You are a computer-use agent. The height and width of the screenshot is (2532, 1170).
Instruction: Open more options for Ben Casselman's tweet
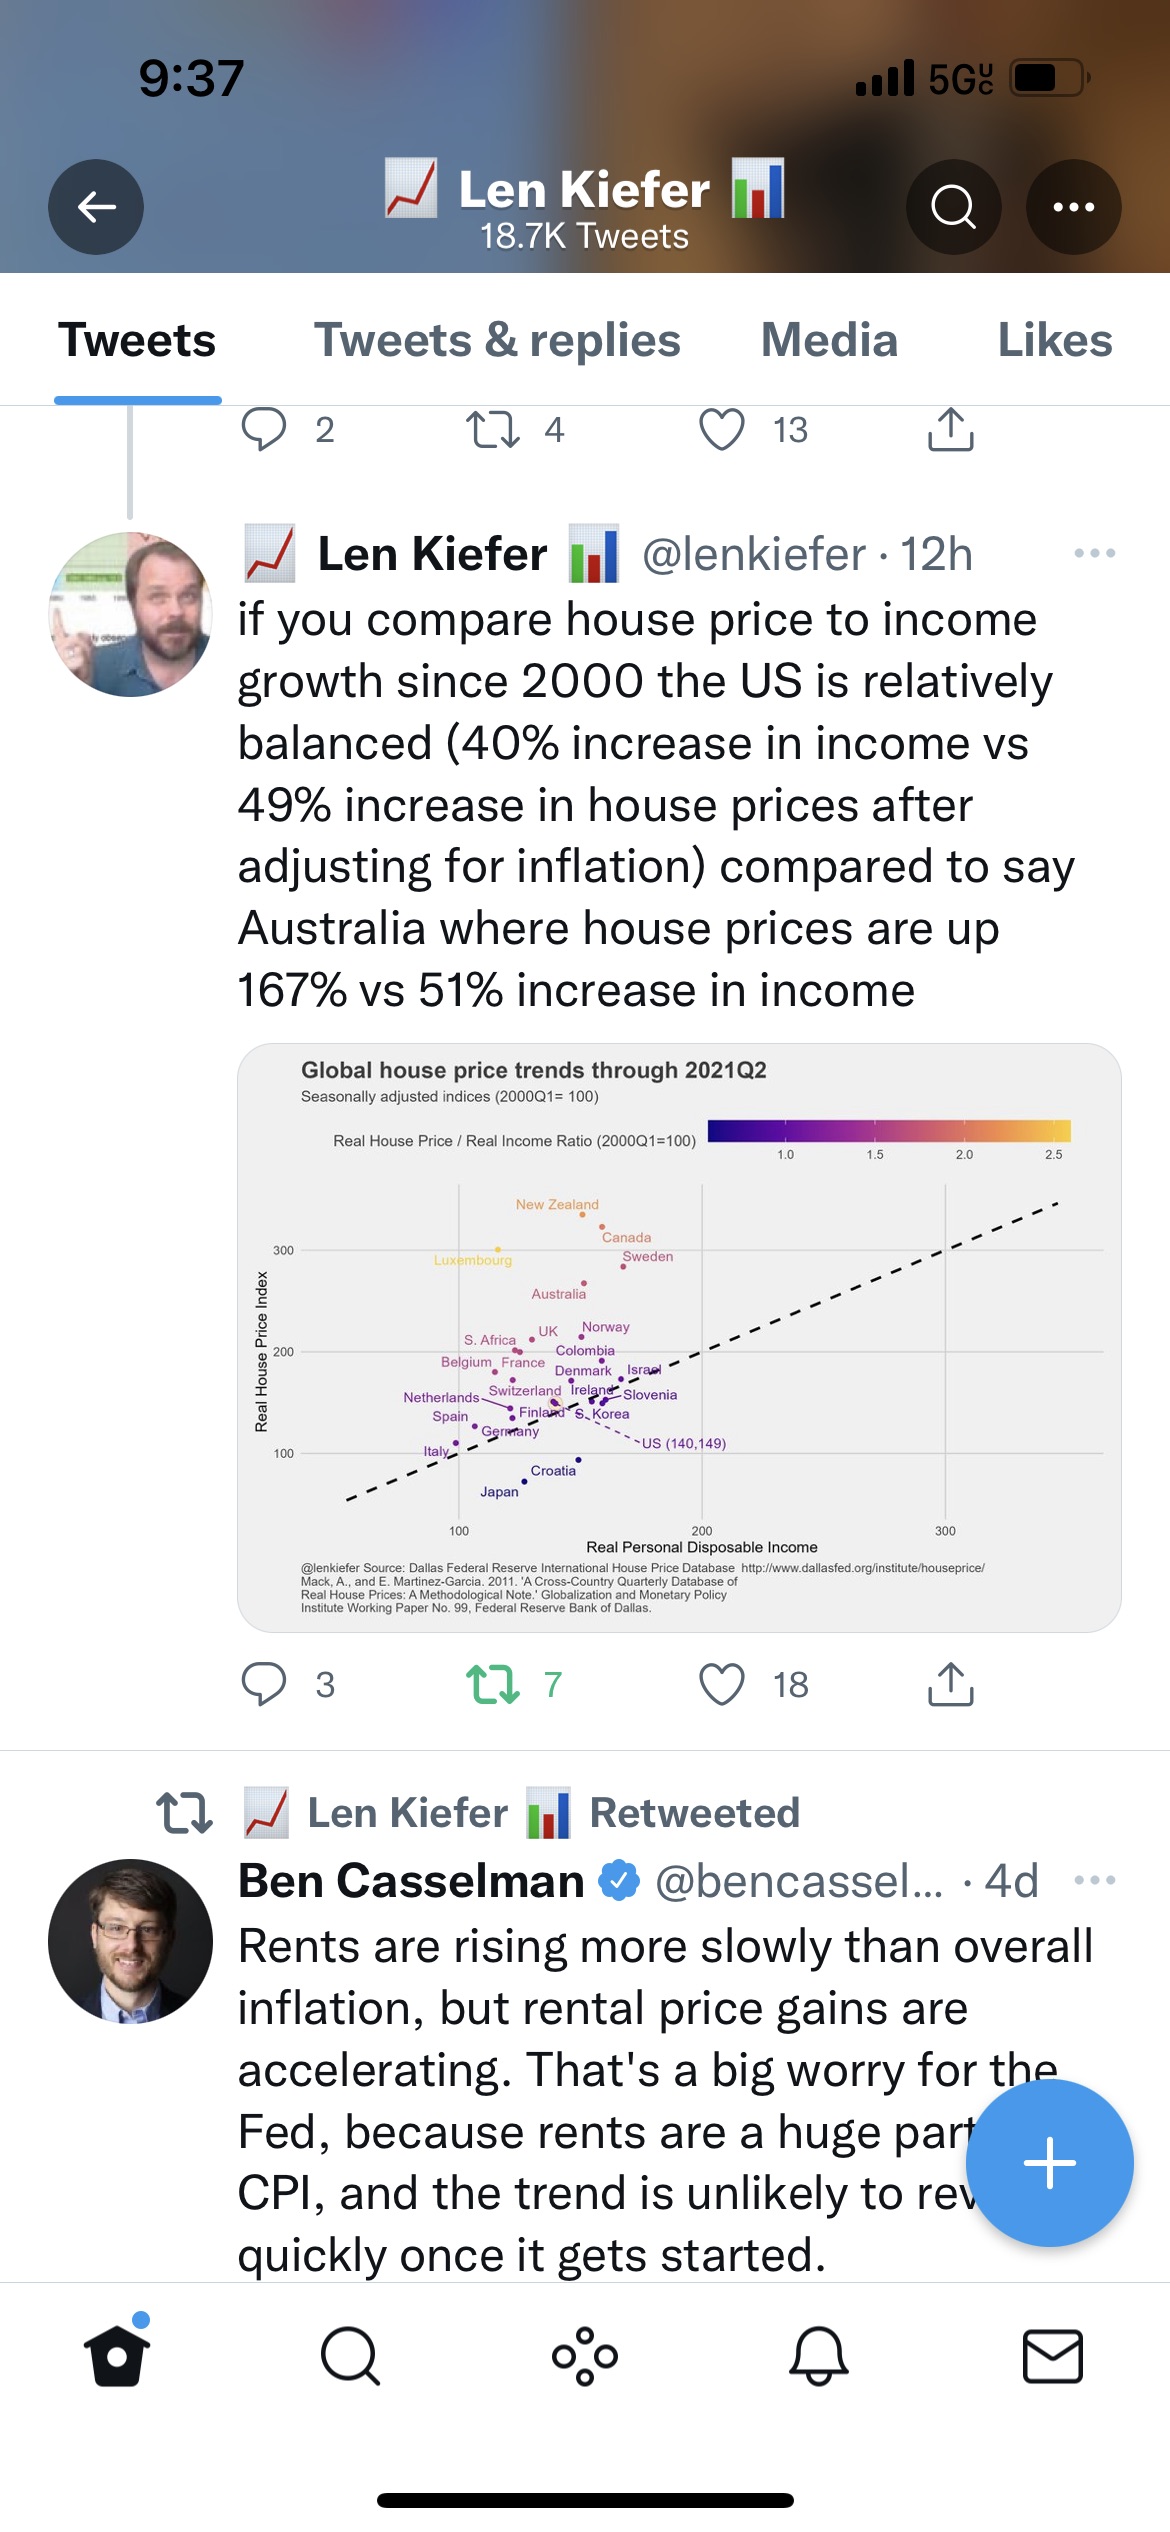point(1094,1880)
